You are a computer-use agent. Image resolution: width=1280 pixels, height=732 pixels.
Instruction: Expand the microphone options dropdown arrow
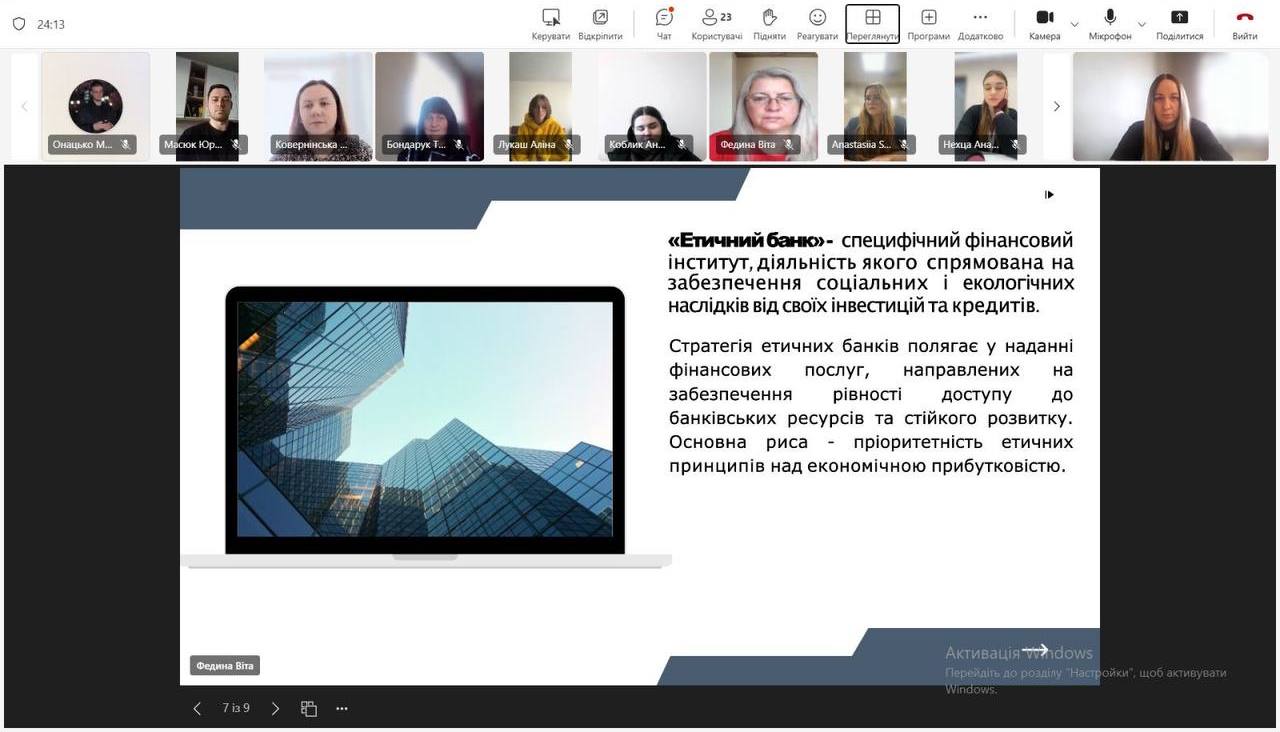click(x=1142, y=24)
